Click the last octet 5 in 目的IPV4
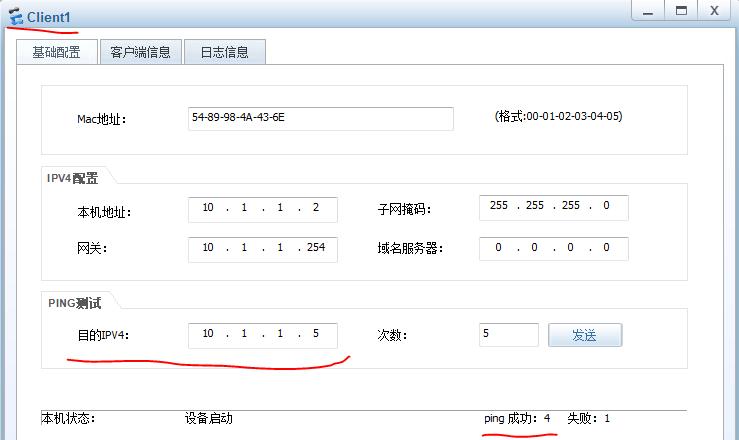This screenshot has height=440, width=739. [x=316, y=334]
